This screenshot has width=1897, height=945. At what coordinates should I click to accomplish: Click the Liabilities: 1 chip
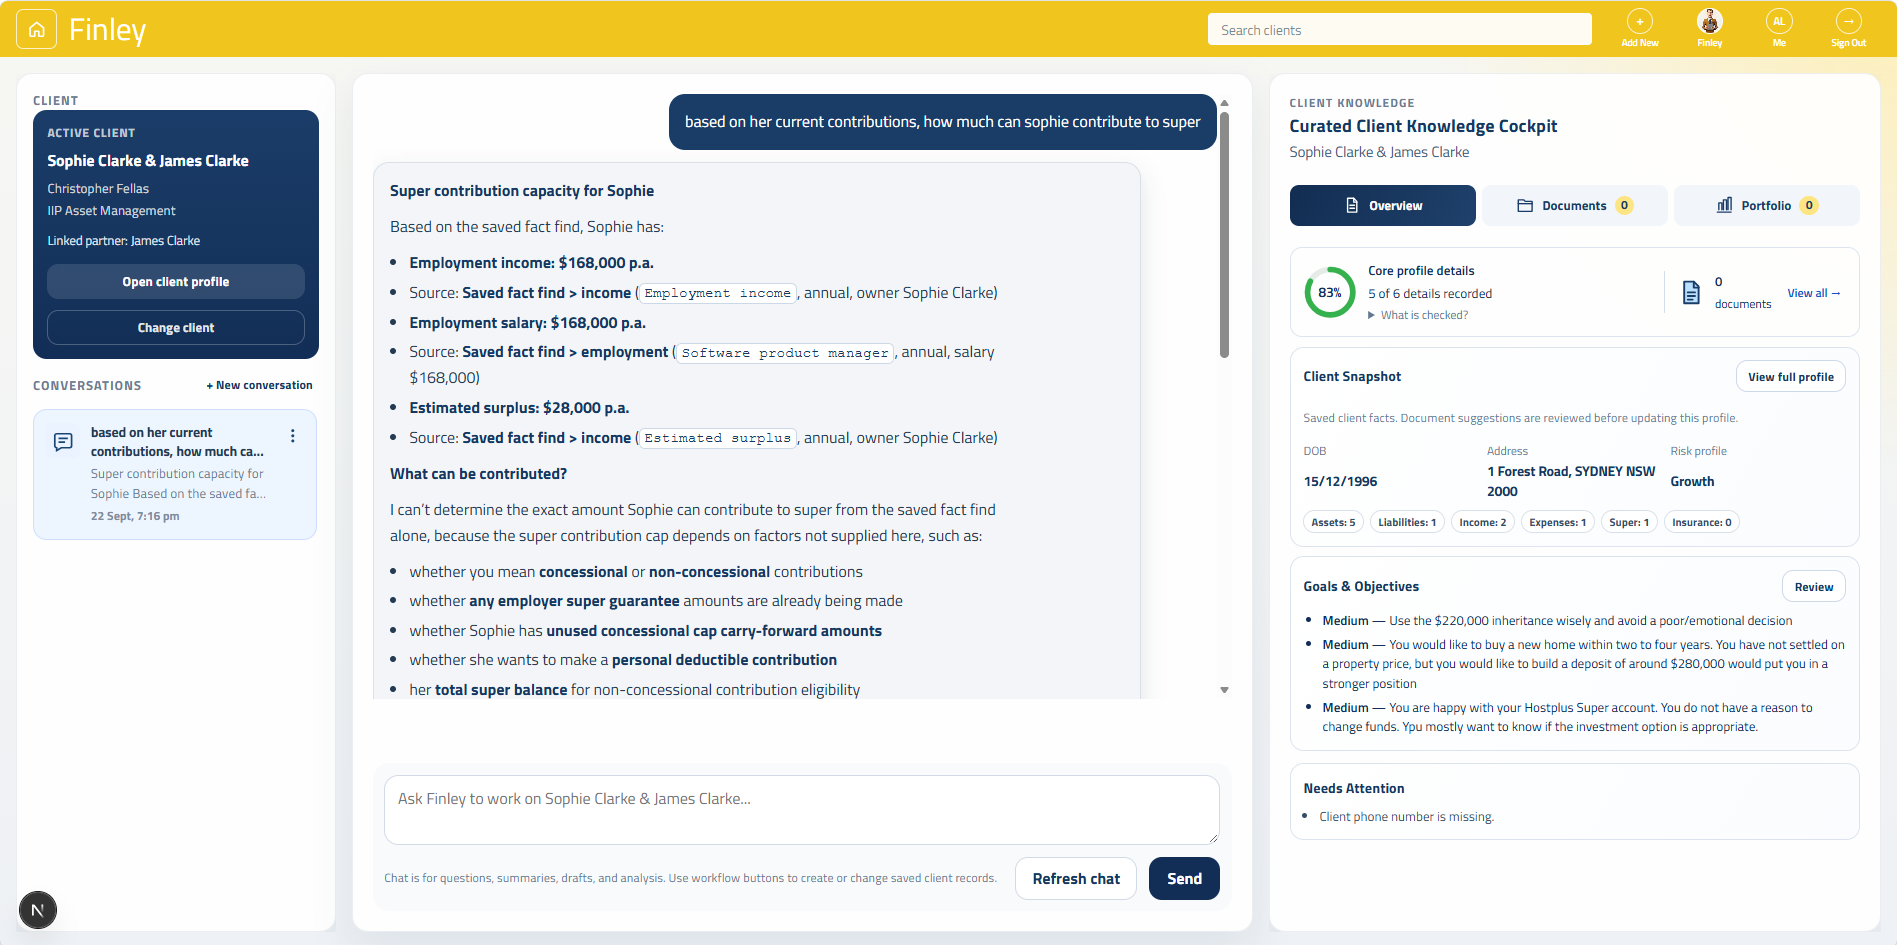point(1407,522)
